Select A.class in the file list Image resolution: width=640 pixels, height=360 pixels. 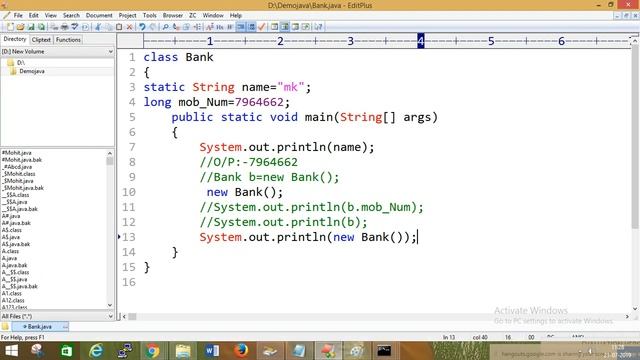click(10, 251)
